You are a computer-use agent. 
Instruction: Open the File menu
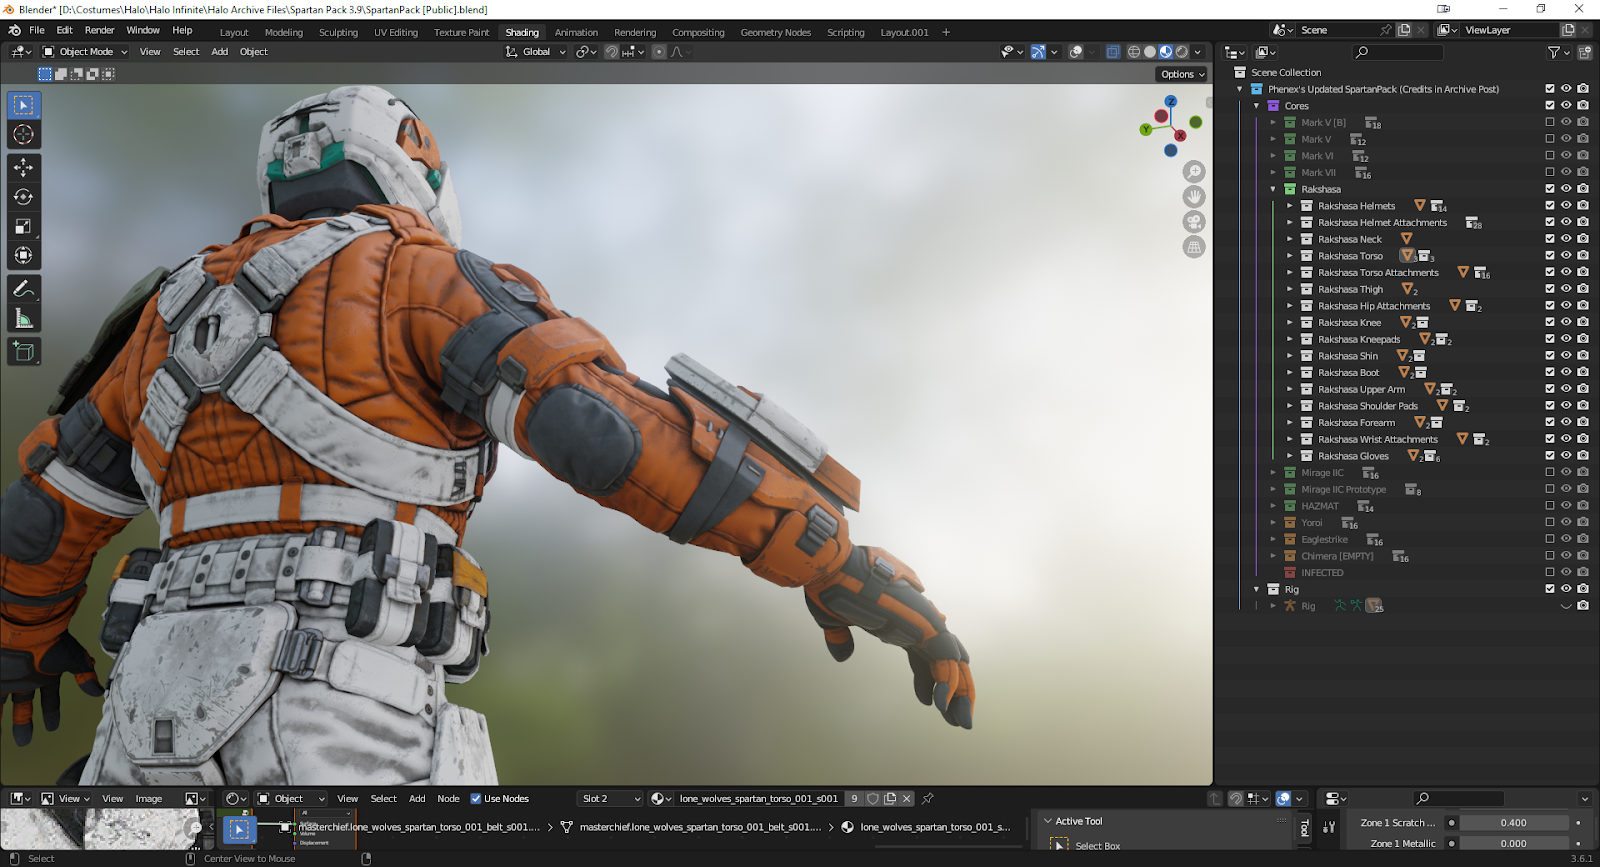tap(37, 30)
